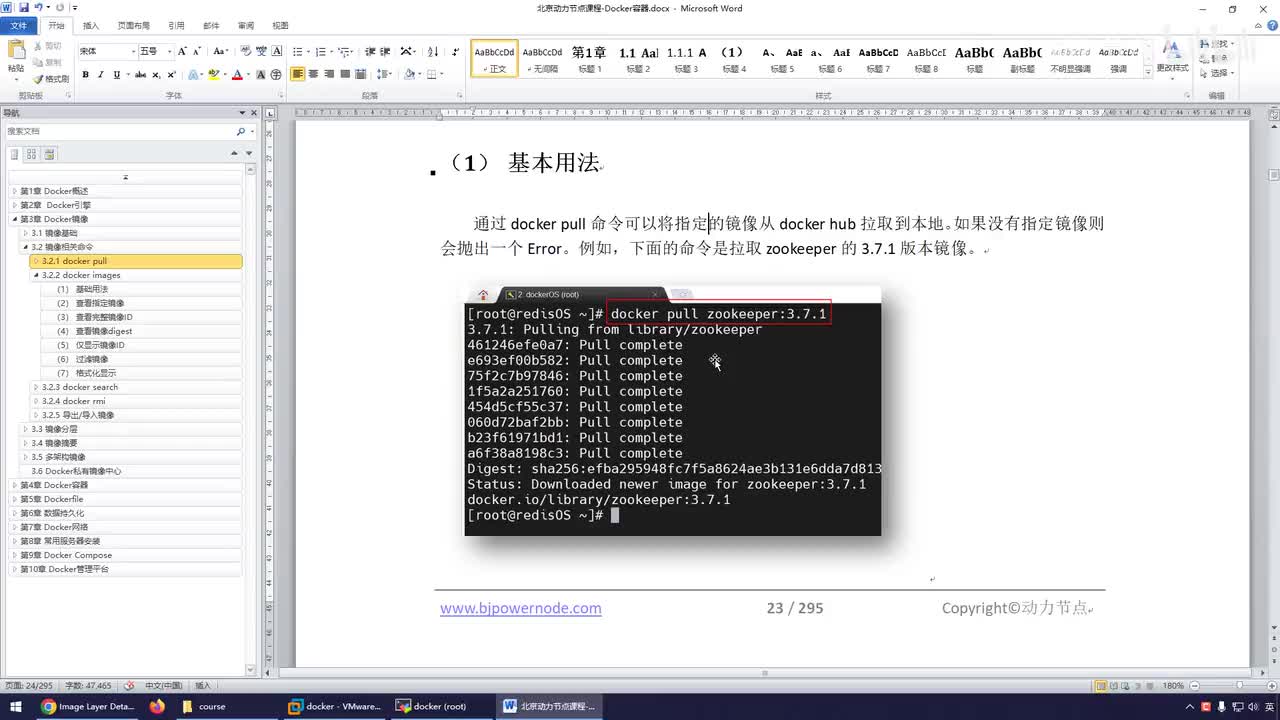The width and height of the screenshot is (1280, 720).
Task: Open Firefox from the Windows taskbar
Action: point(157,706)
